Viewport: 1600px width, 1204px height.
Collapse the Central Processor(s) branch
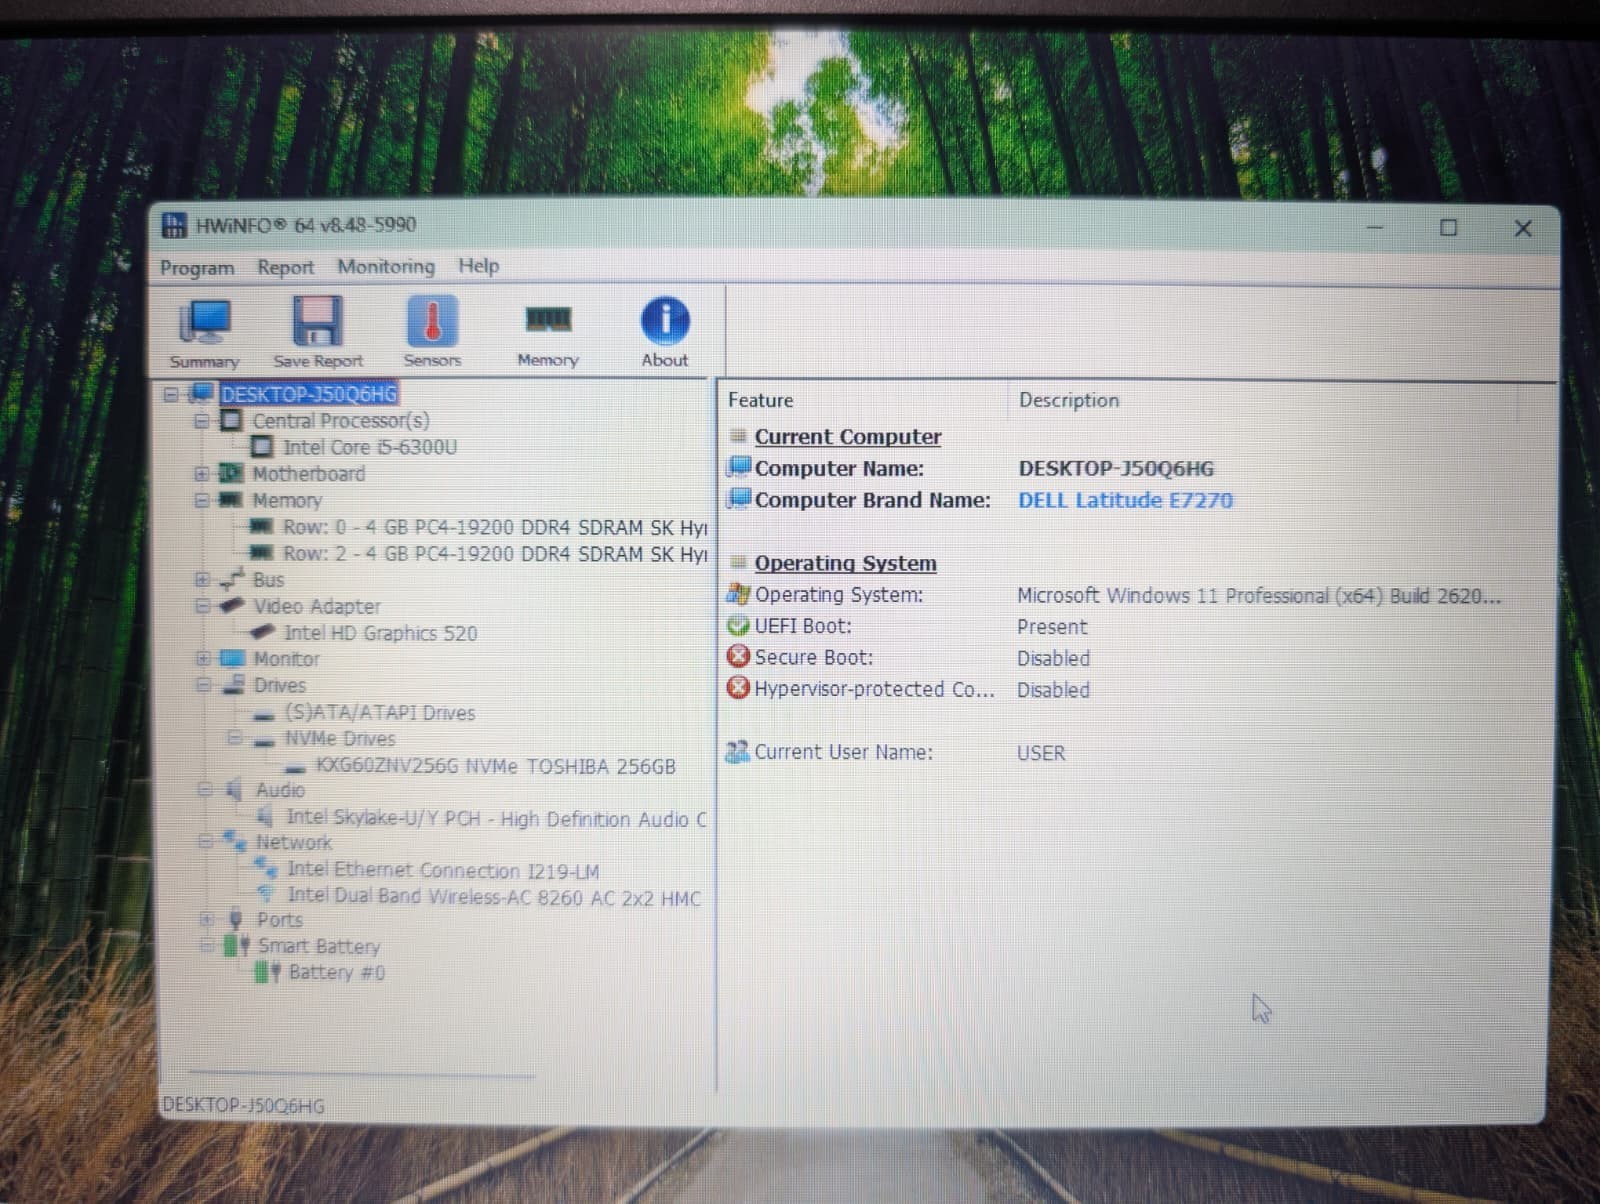(201, 421)
